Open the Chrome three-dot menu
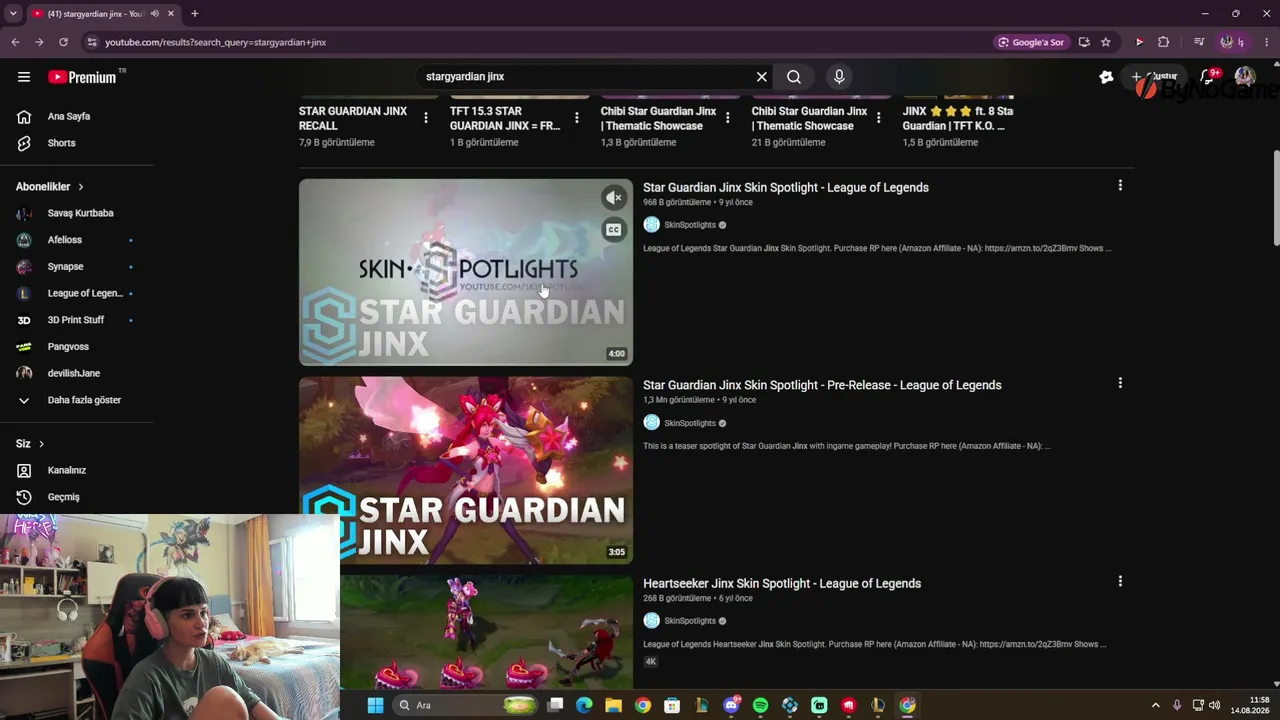This screenshot has width=1280, height=720. pos(1267,42)
